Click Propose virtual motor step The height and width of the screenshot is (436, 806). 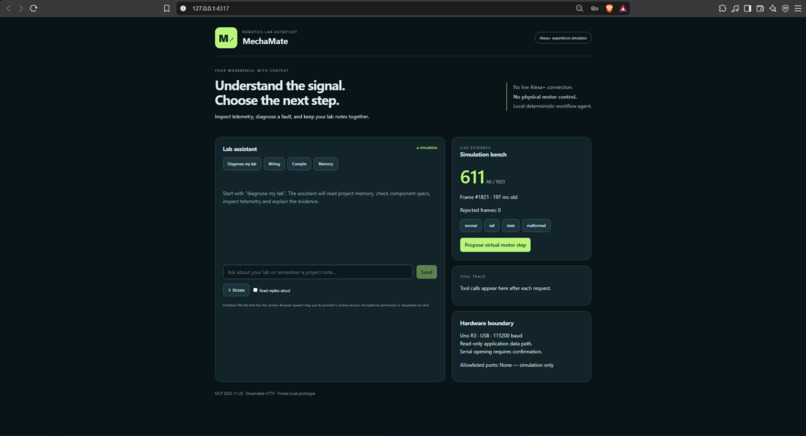pyautogui.click(x=495, y=245)
